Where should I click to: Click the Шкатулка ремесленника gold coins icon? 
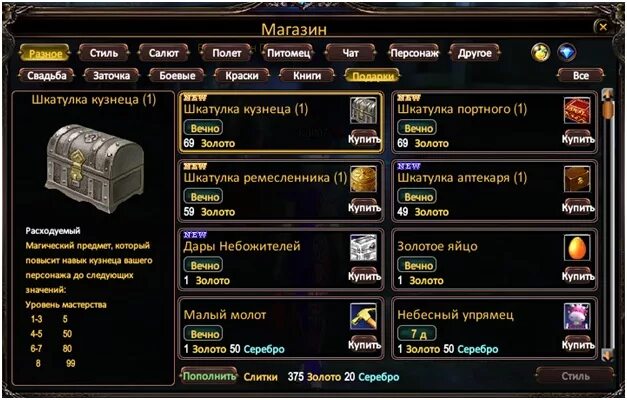click(363, 179)
